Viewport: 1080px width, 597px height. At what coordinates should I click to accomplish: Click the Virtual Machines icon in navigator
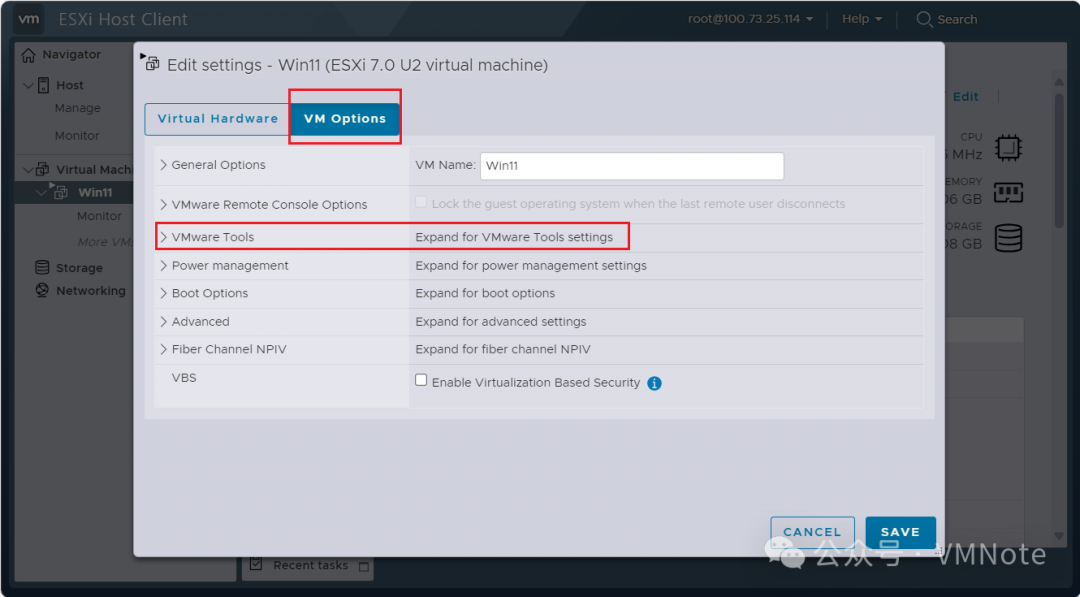tap(43, 169)
